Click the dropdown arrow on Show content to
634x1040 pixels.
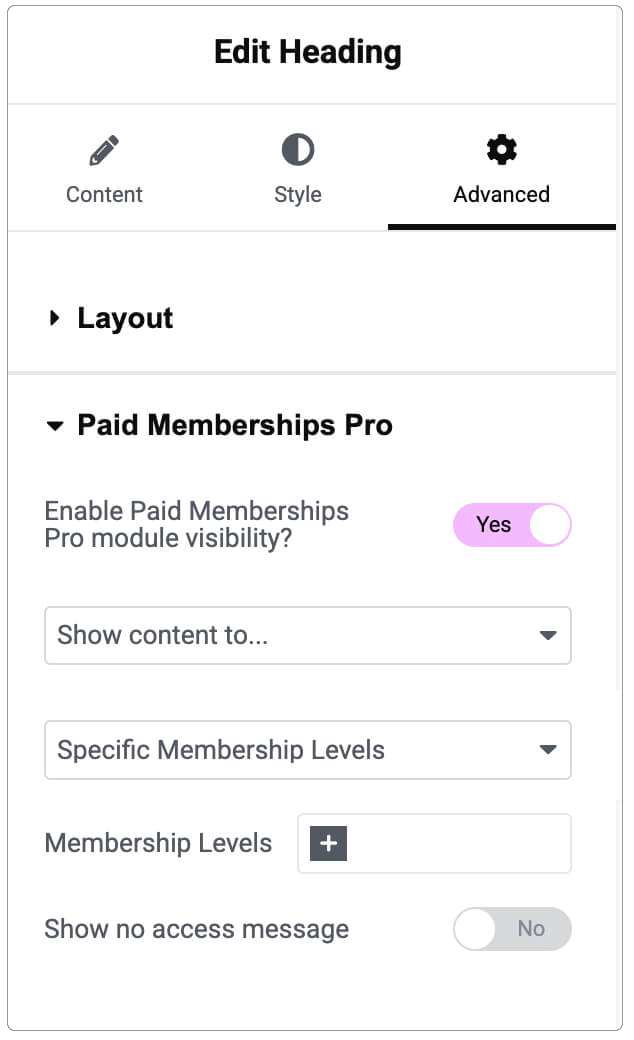coord(548,635)
